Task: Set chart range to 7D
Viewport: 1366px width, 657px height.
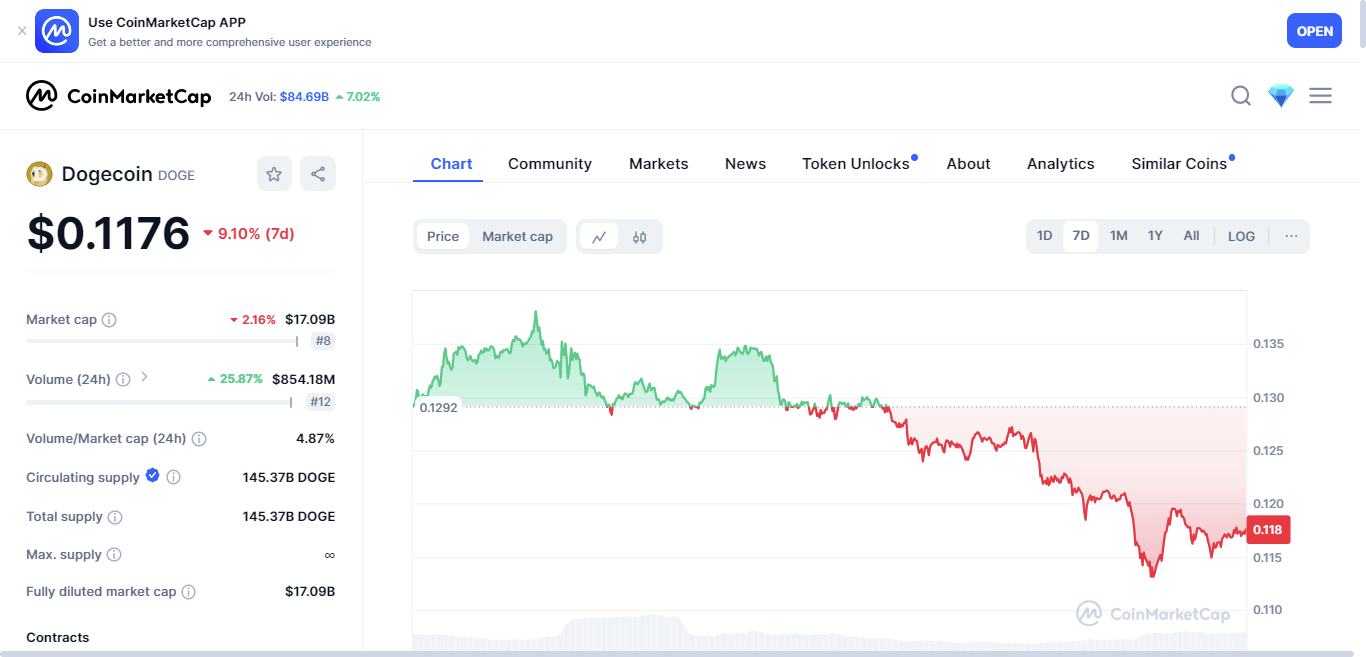Action: (x=1081, y=236)
